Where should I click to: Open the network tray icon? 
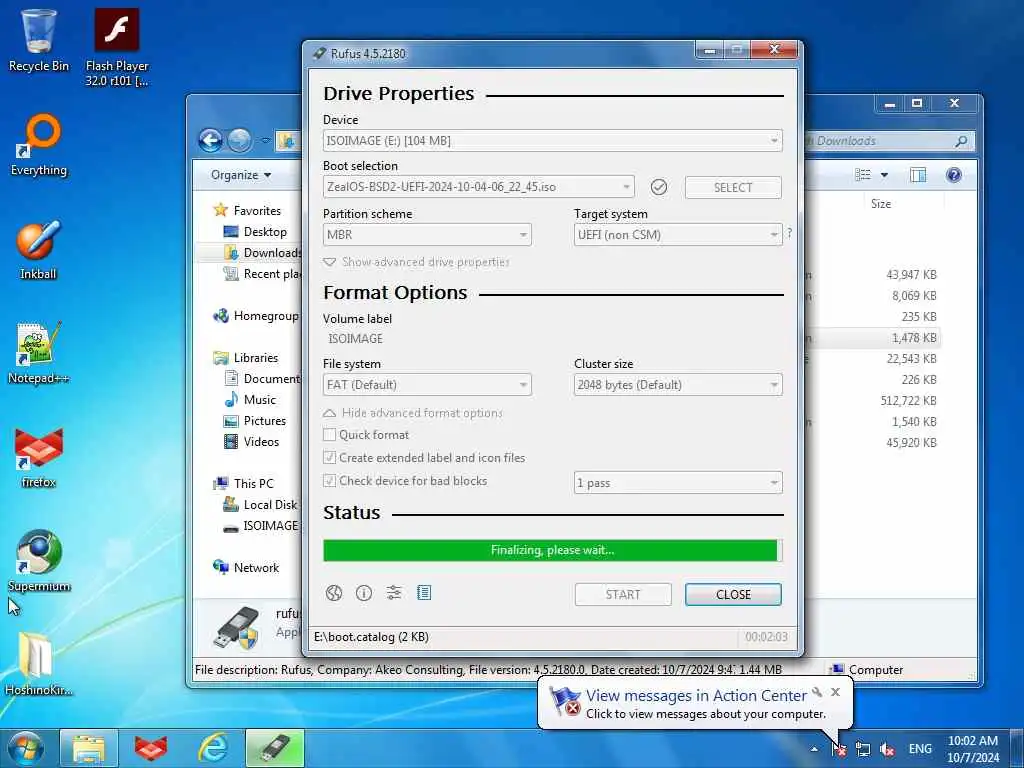click(863, 749)
